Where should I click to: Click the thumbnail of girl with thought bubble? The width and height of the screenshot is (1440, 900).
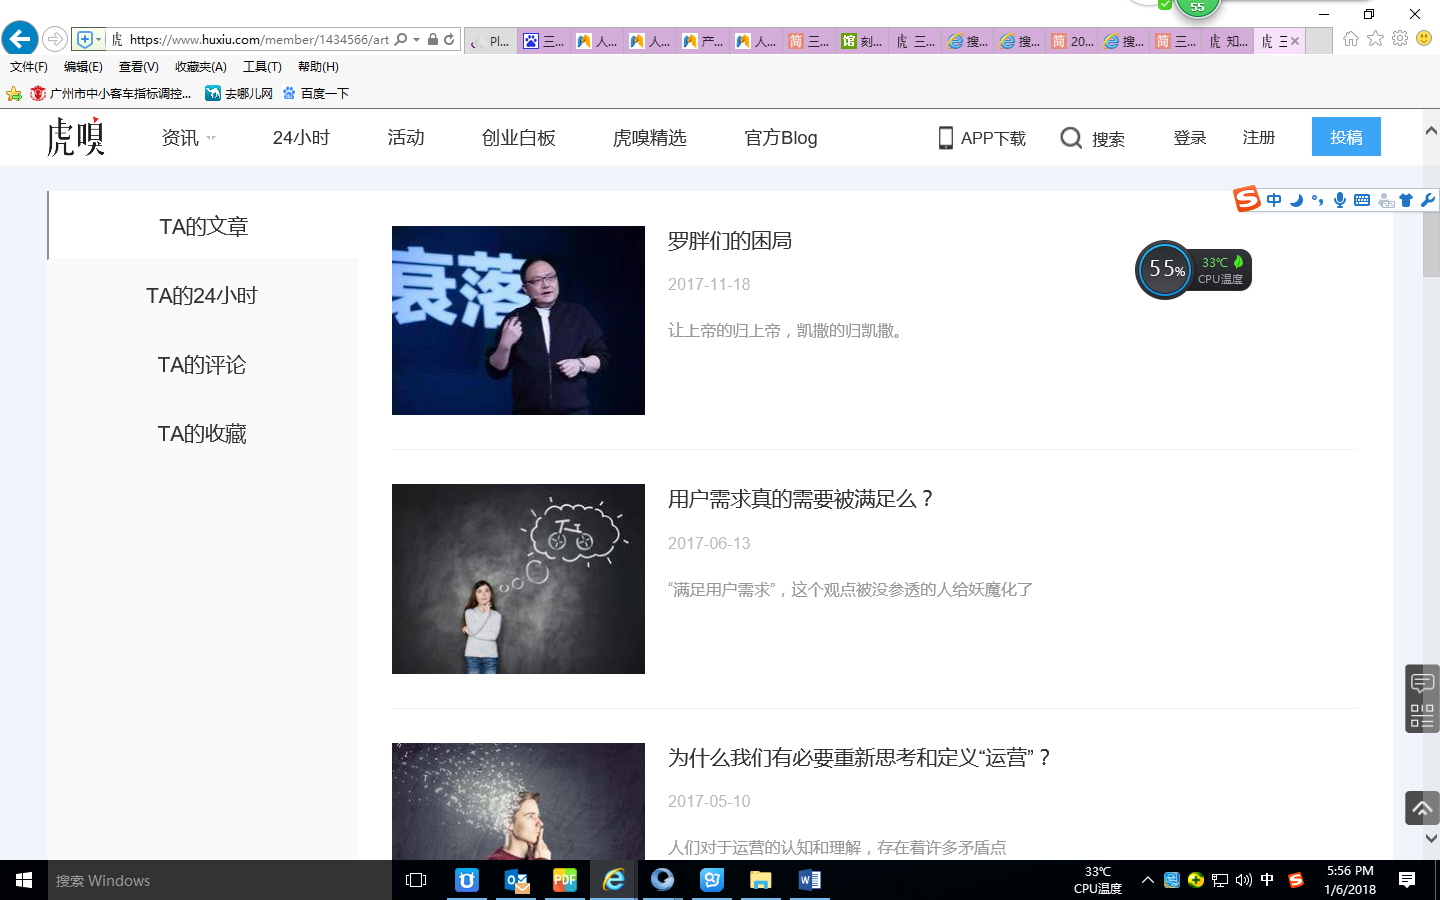point(518,579)
